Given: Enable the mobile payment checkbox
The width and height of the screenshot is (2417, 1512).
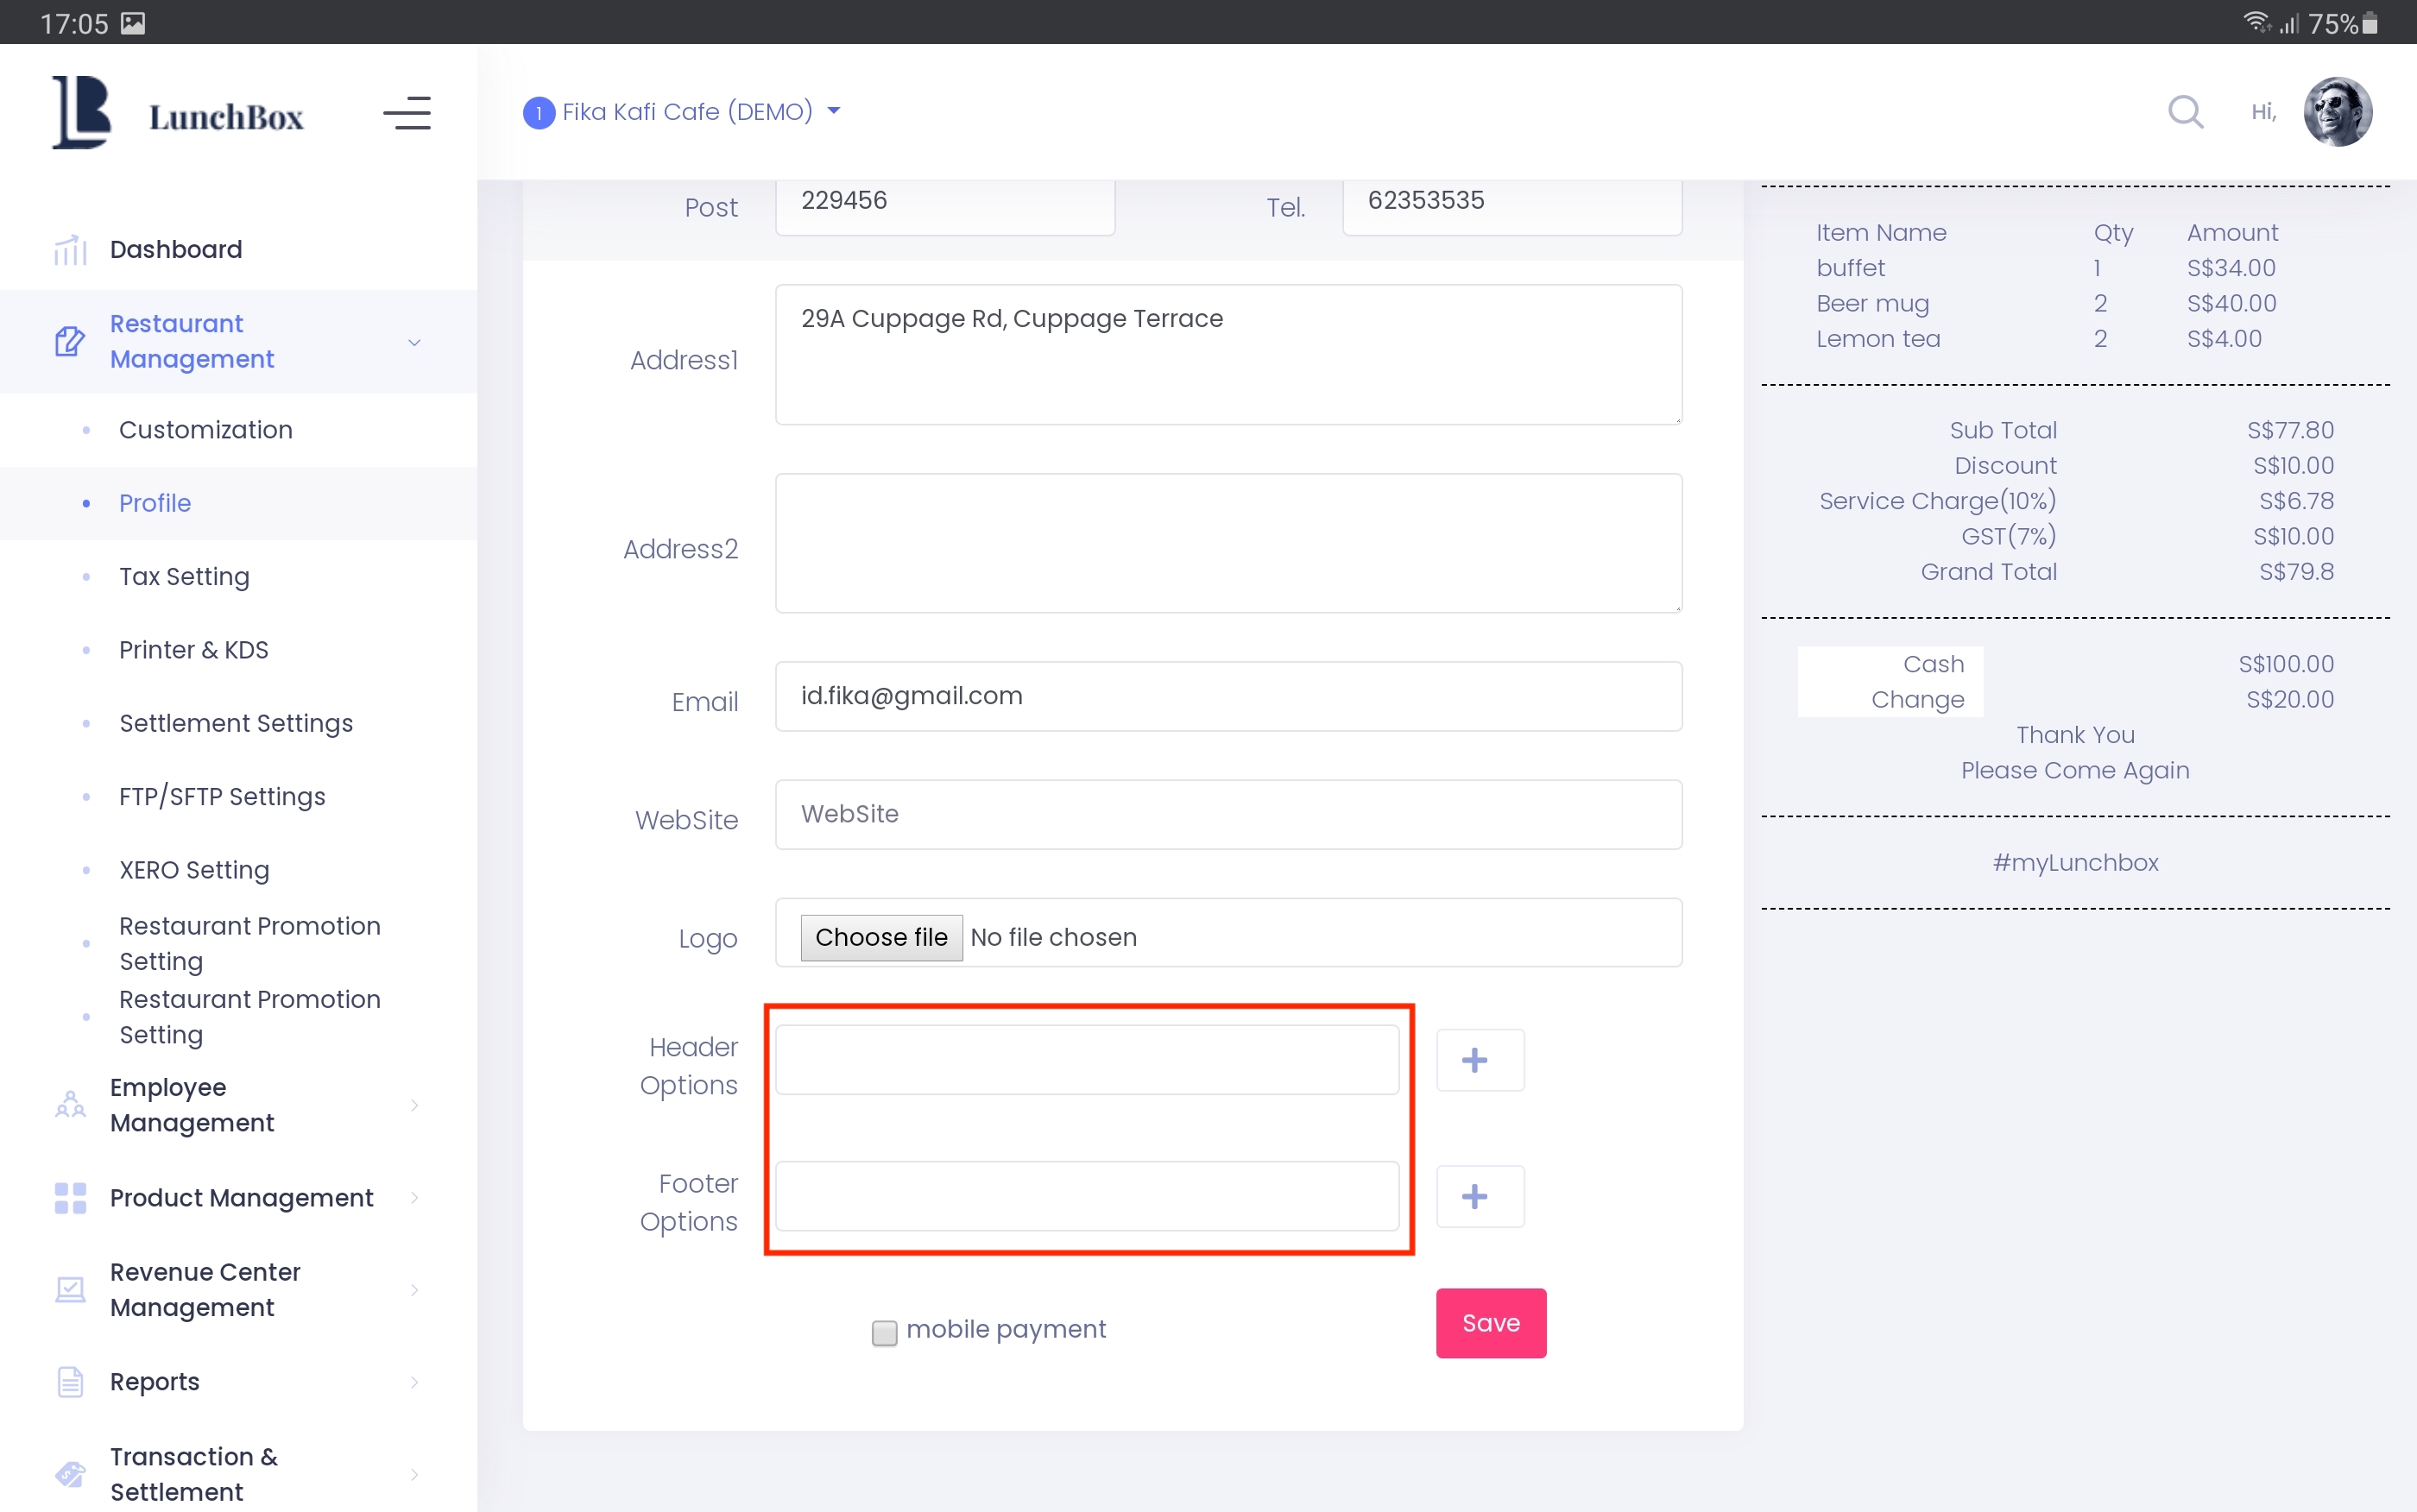Looking at the screenshot, I should (x=884, y=1332).
